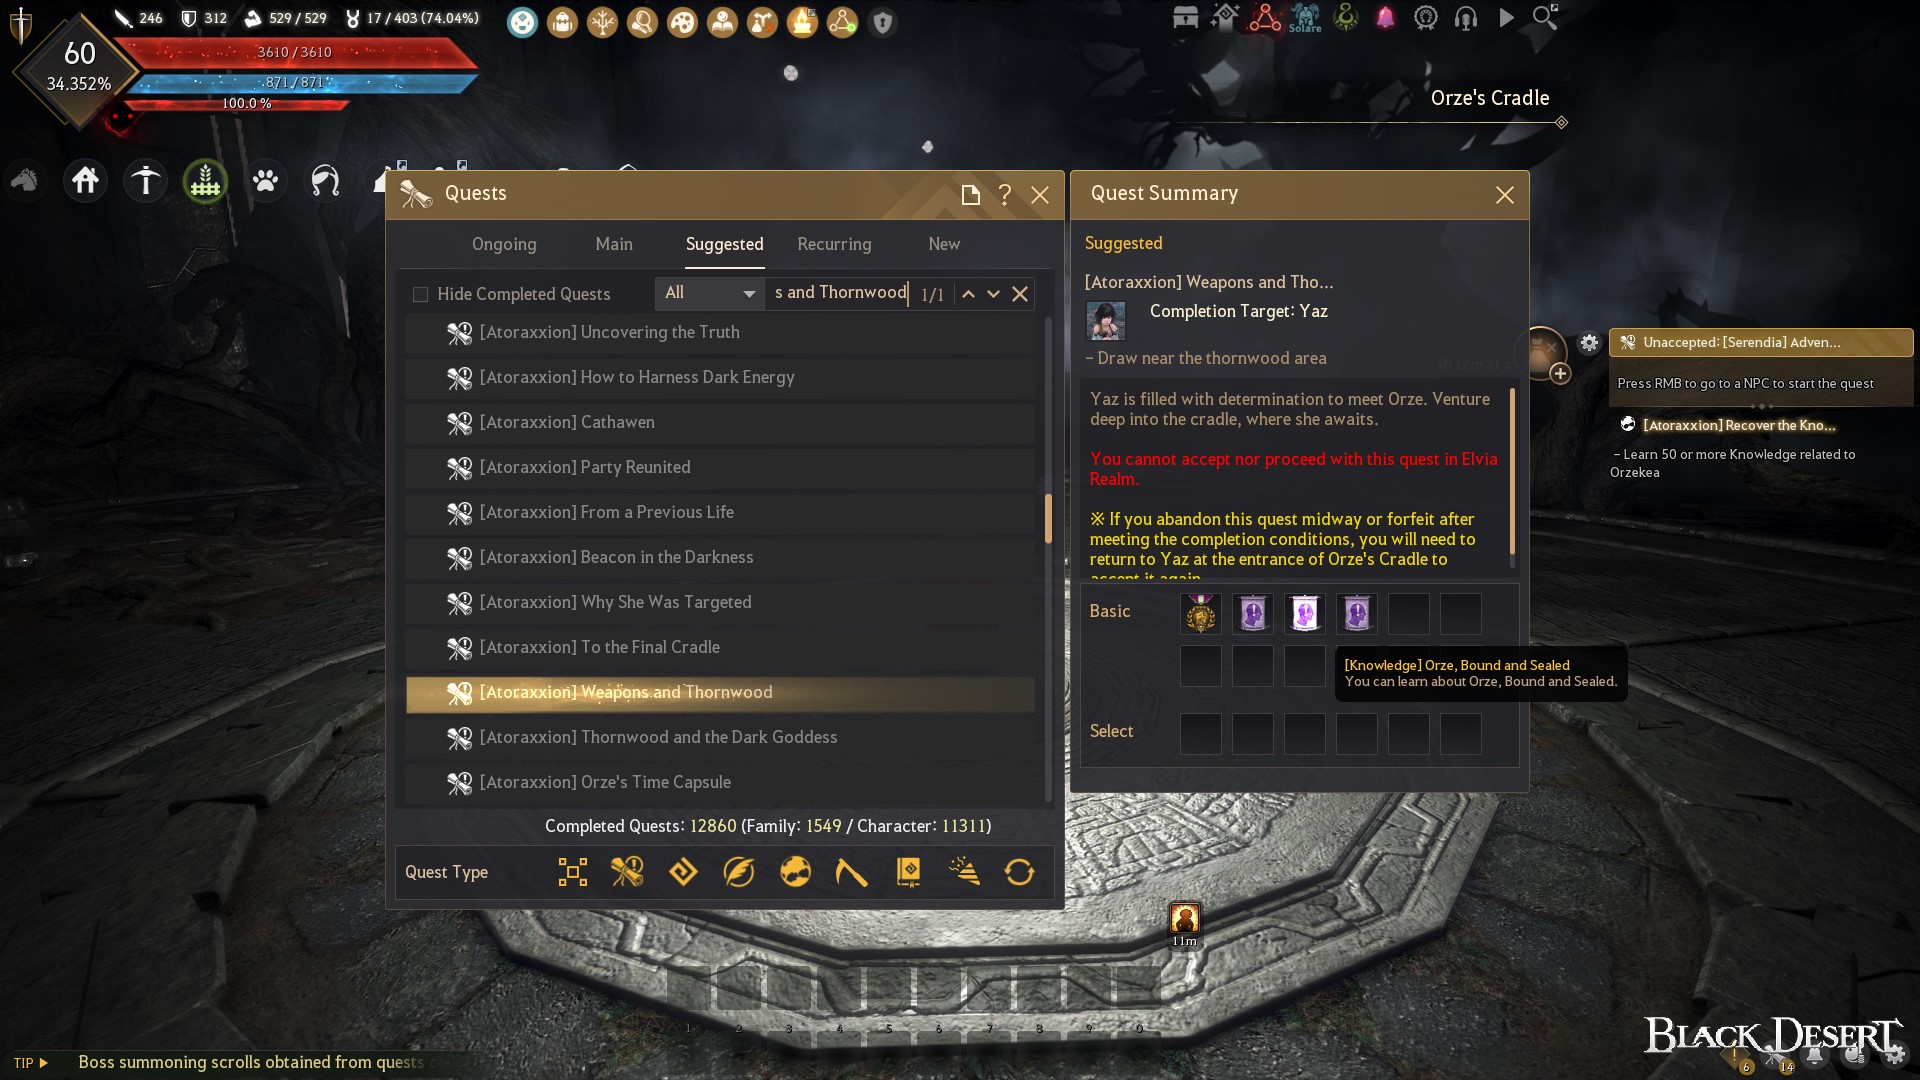This screenshot has height=1080, width=1920.
Task: Open the pets paw icon
Action: tap(265, 181)
